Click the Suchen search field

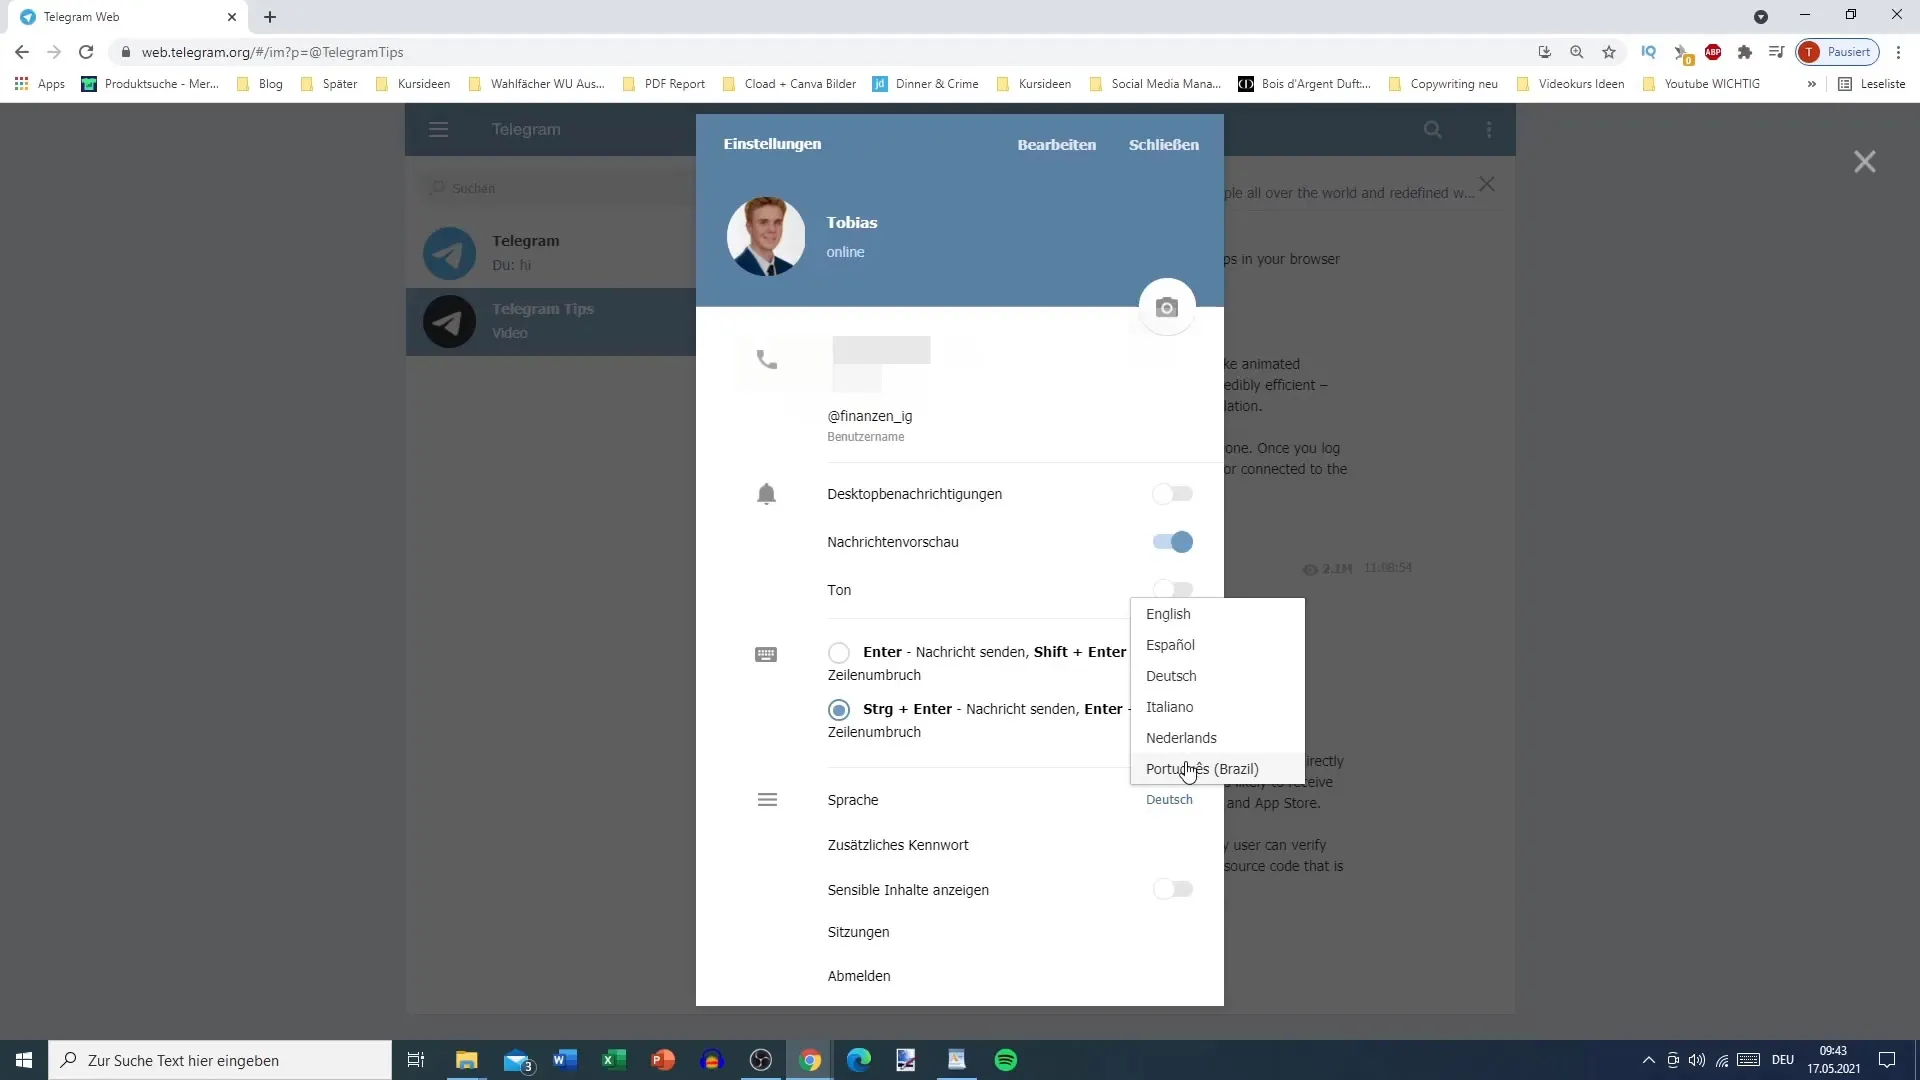[555, 188]
